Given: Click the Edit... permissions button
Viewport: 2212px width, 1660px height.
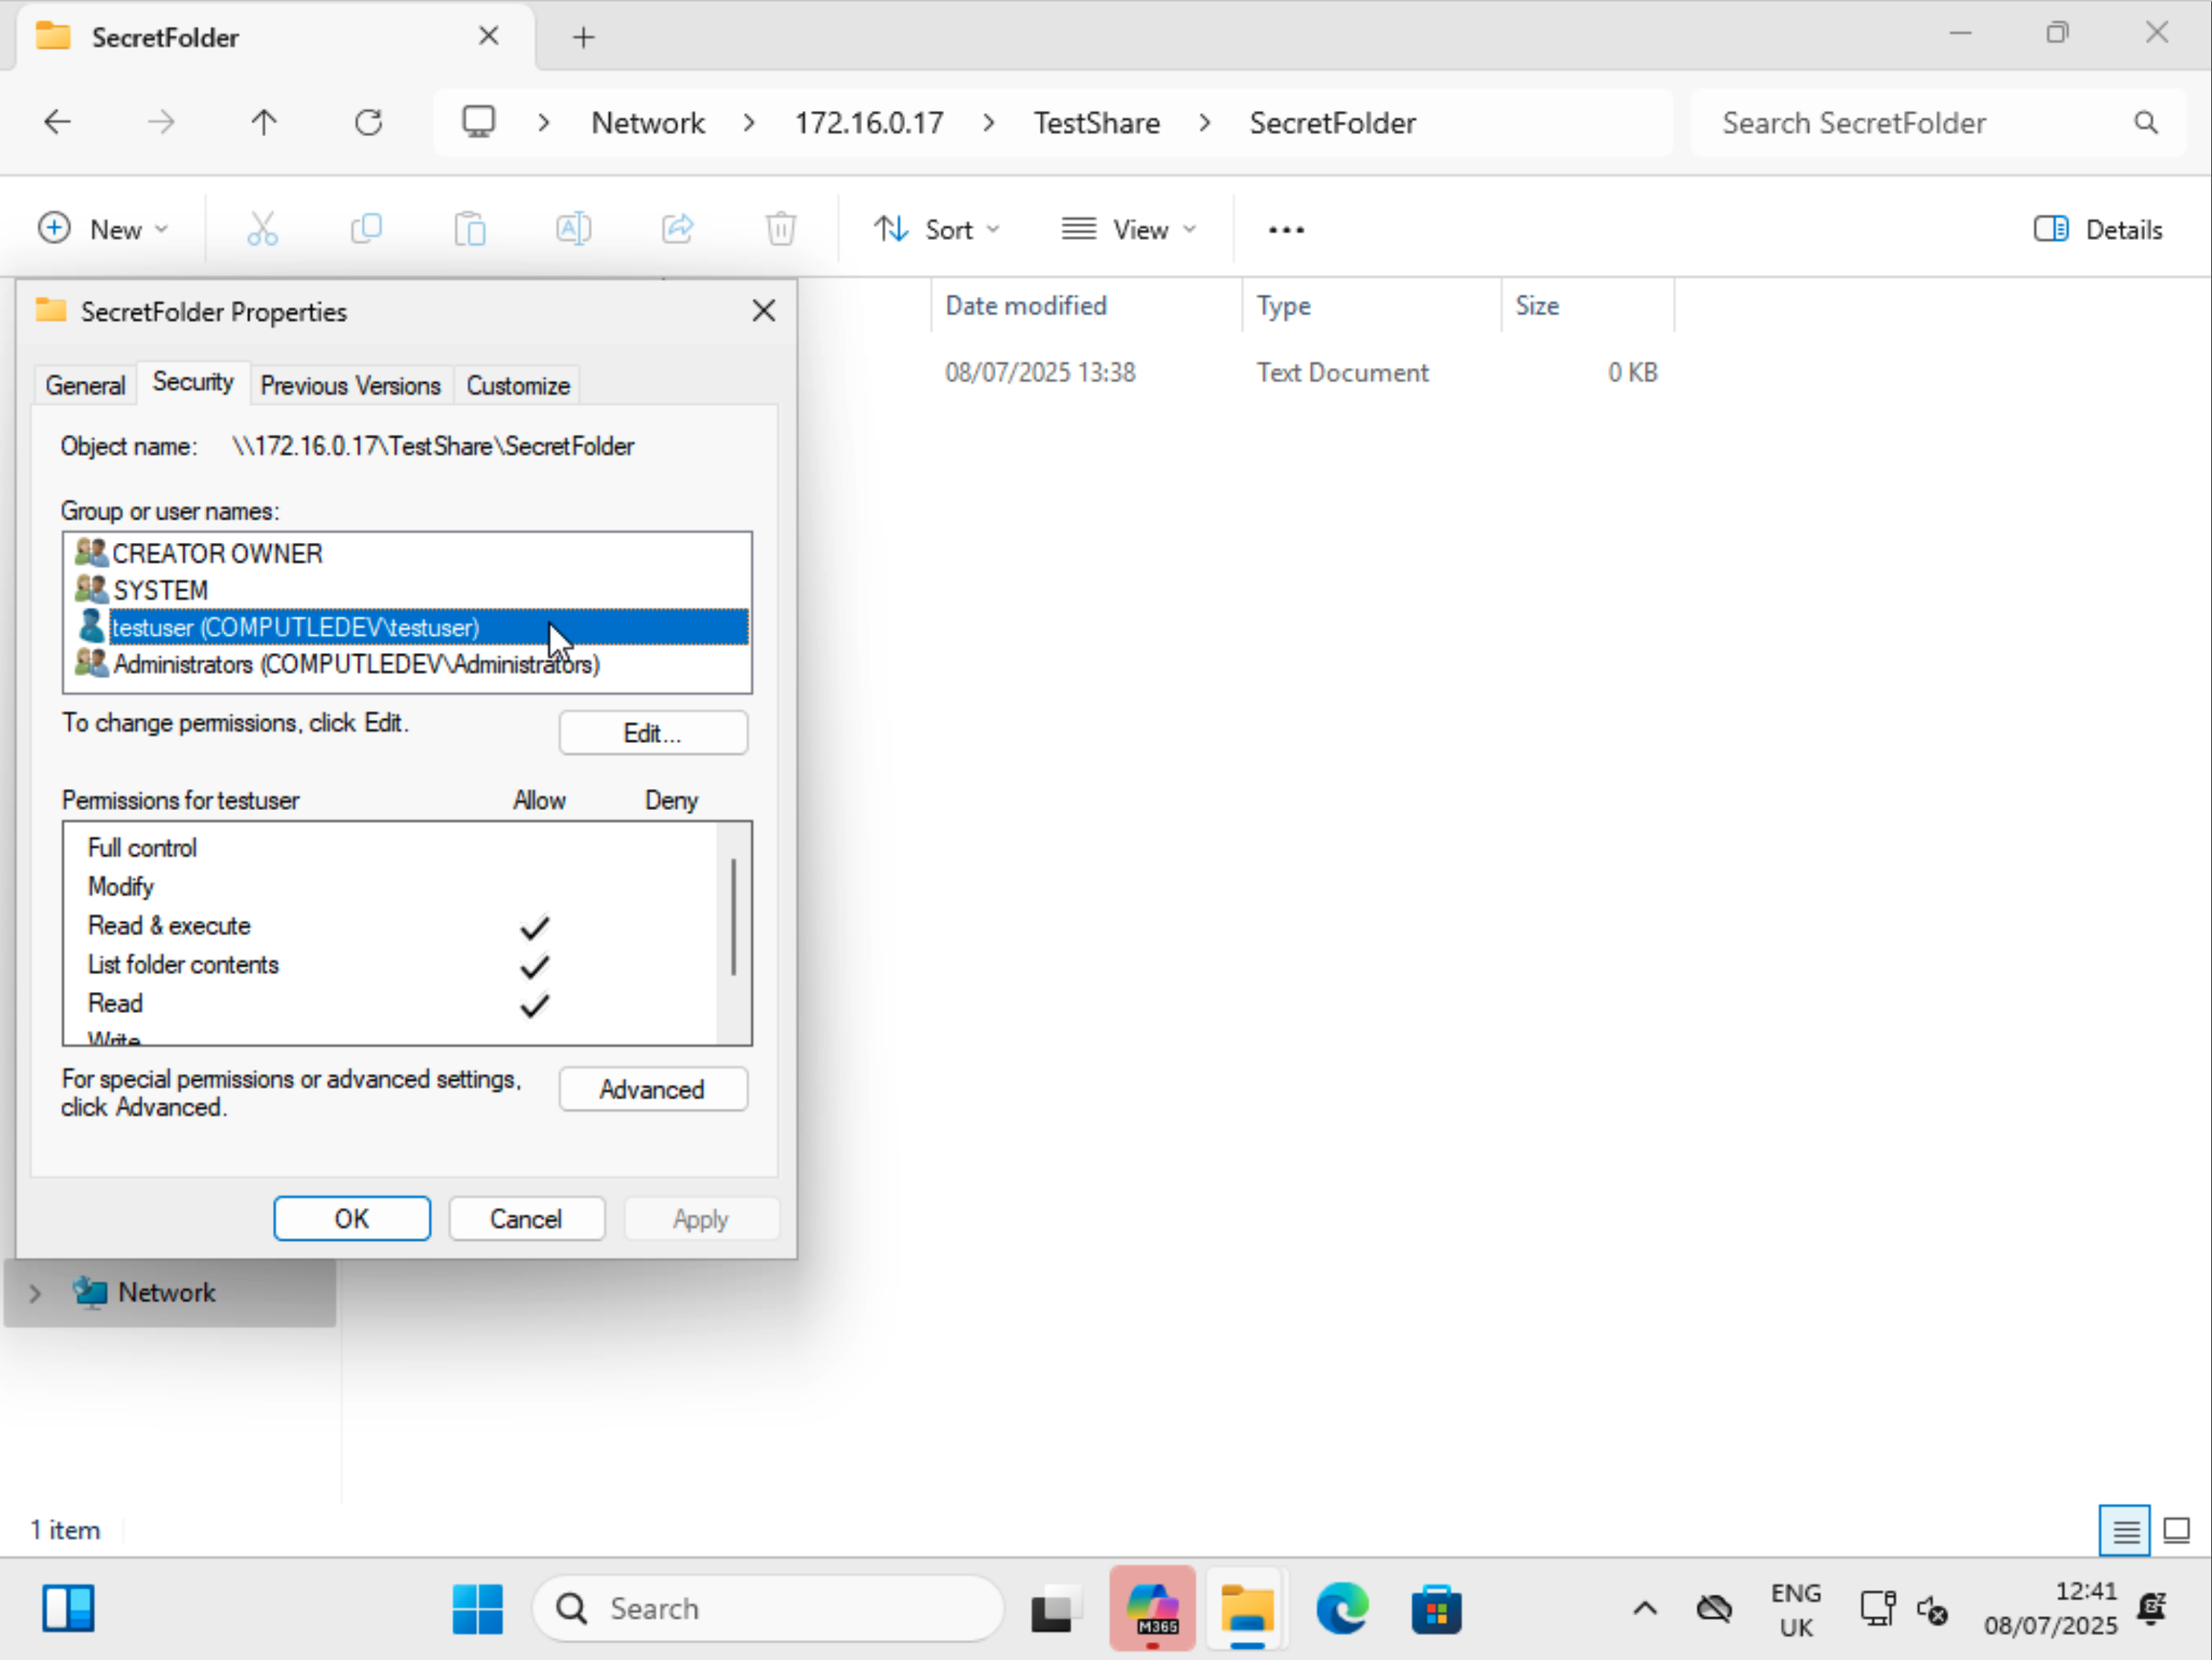Looking at the screenshot, I should 652,733.
